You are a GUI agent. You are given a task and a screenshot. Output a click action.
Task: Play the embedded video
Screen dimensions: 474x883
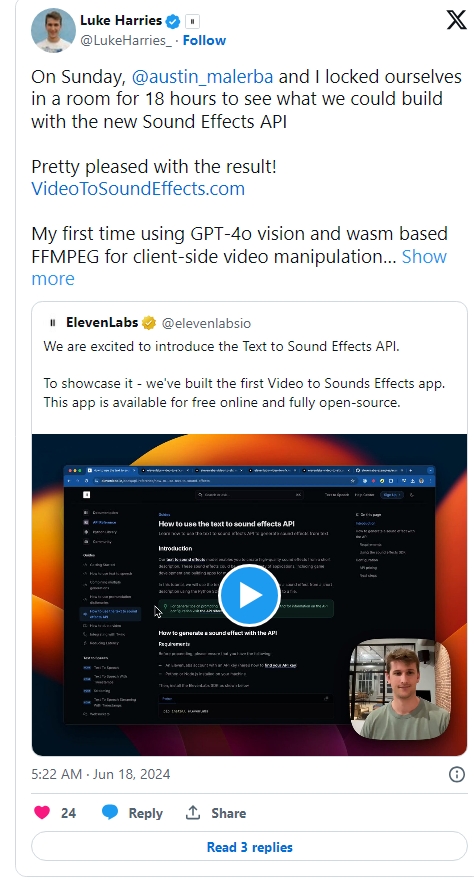249,595
